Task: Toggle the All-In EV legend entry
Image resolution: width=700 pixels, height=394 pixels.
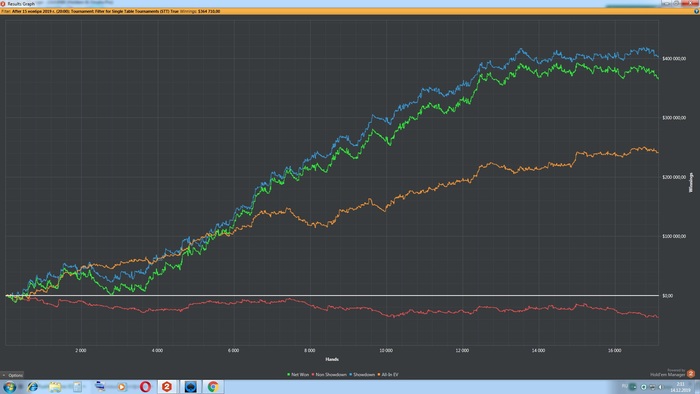Action: point(388,375)
